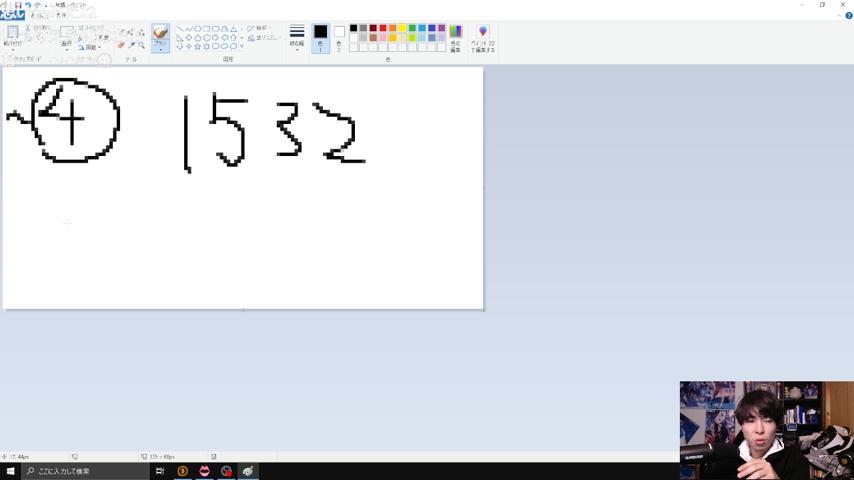The width and height of the screenshot is (854, 480).
Task: Select the Color picker eyedropper tool
Action: click(x=131, y=45)
